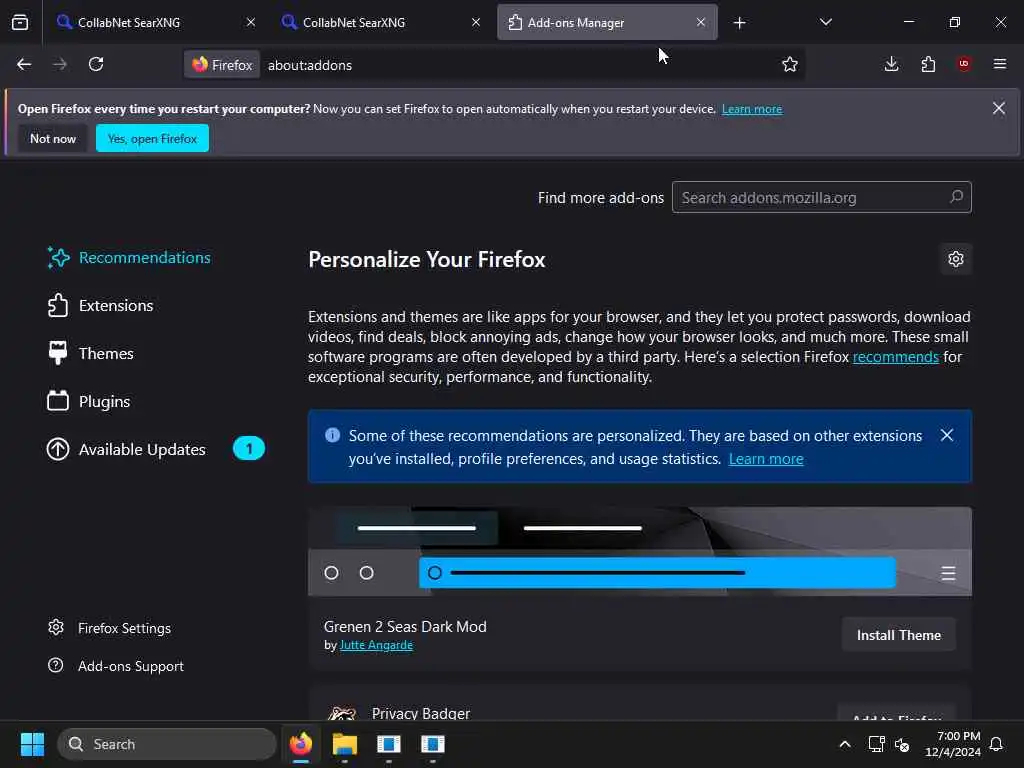
Task: Open the startup notification Learn more link
Action: [752, 109]
